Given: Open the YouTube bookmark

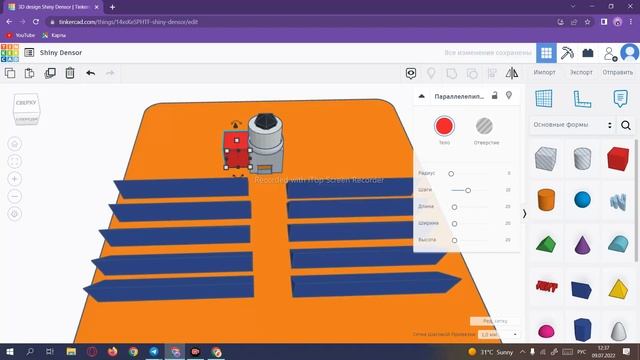Looking at the screenshot, I should pos(20,36).
